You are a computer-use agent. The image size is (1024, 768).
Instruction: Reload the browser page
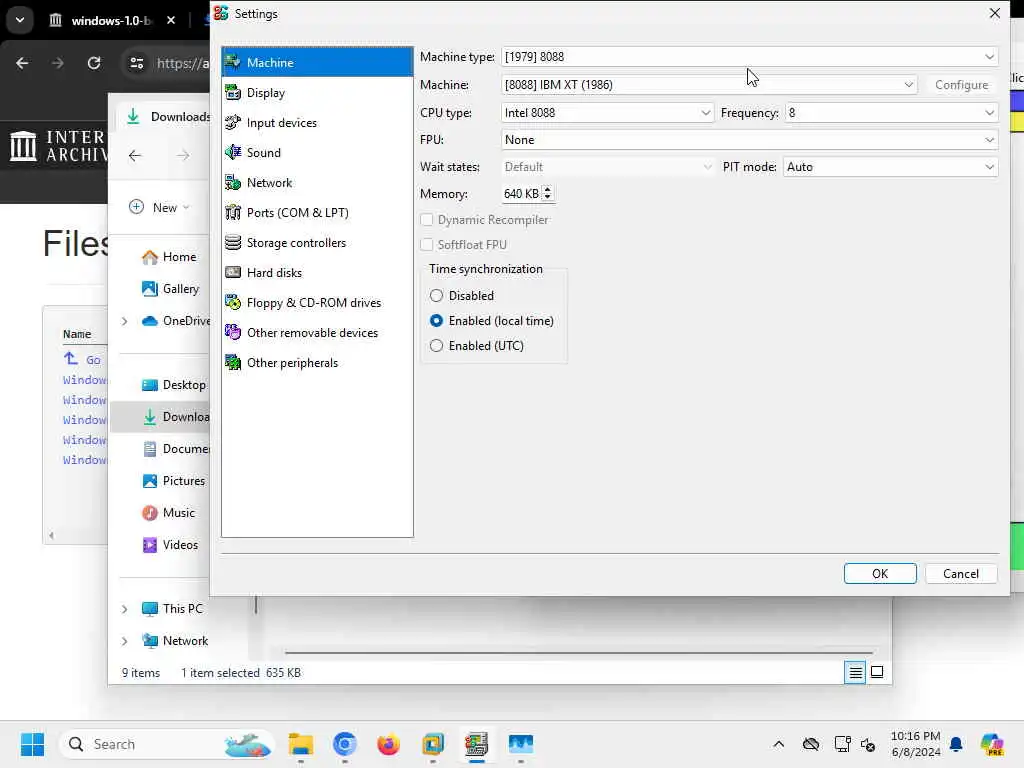[x=94, y=63]
